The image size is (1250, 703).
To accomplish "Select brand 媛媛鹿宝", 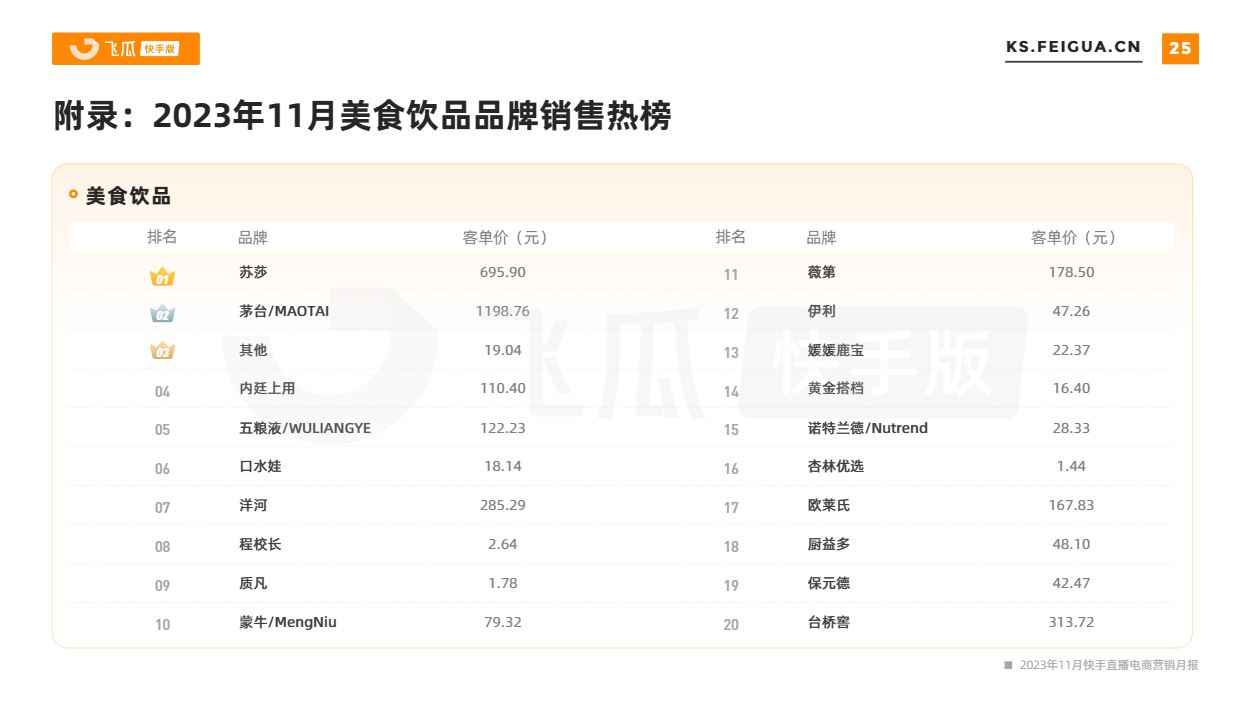I will (835, 350).
